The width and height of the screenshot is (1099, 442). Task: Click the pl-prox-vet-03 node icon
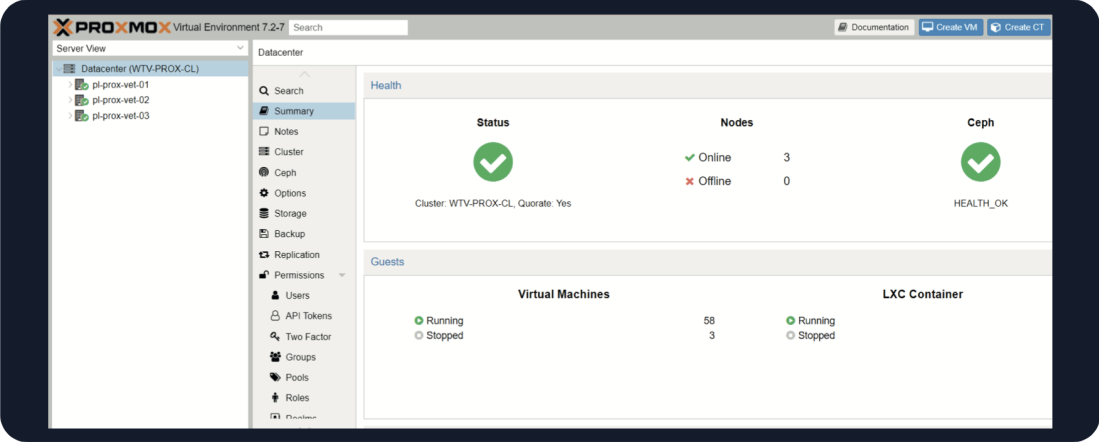pos(82,116)
